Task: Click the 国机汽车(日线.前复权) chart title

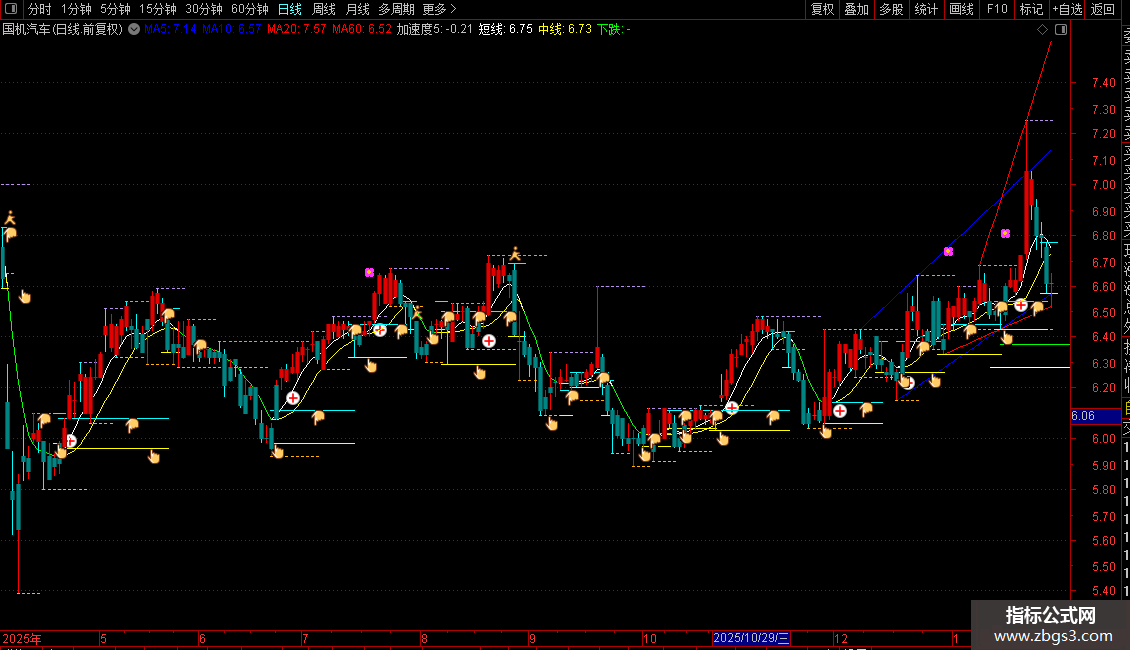Action: click(63, 30)
